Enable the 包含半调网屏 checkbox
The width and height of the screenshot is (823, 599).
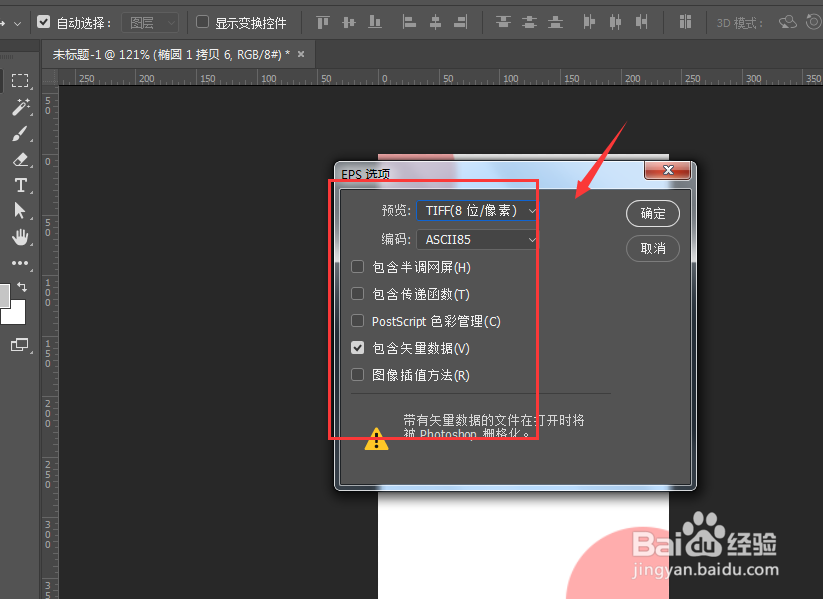coord(357,266)
